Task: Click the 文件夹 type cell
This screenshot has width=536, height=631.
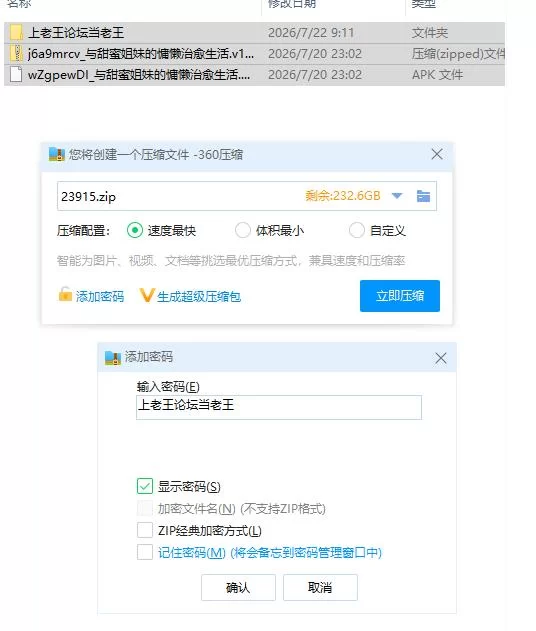Action: tap(429, 33)
